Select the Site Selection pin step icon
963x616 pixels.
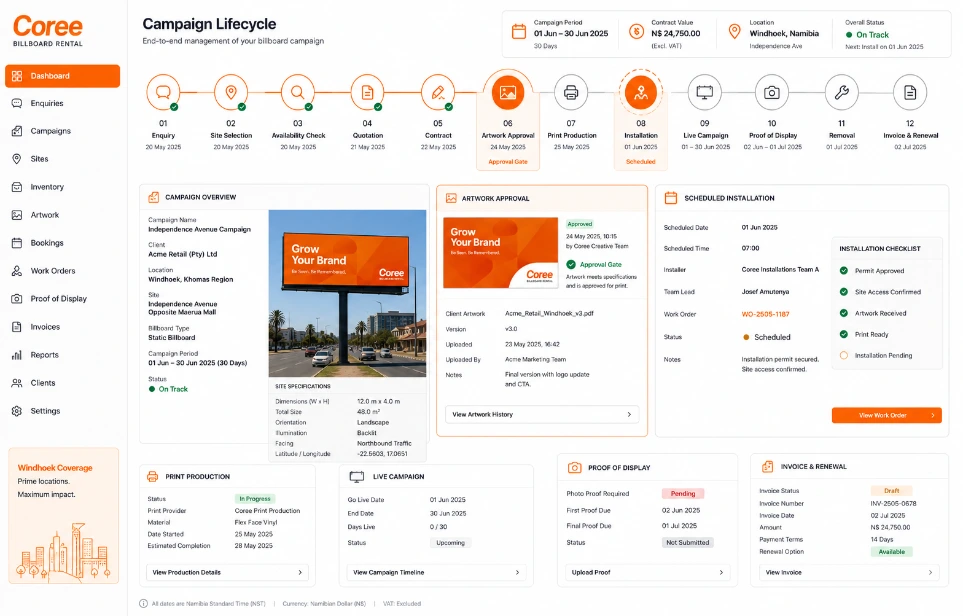pyautogui.click(x=231, y=93)
